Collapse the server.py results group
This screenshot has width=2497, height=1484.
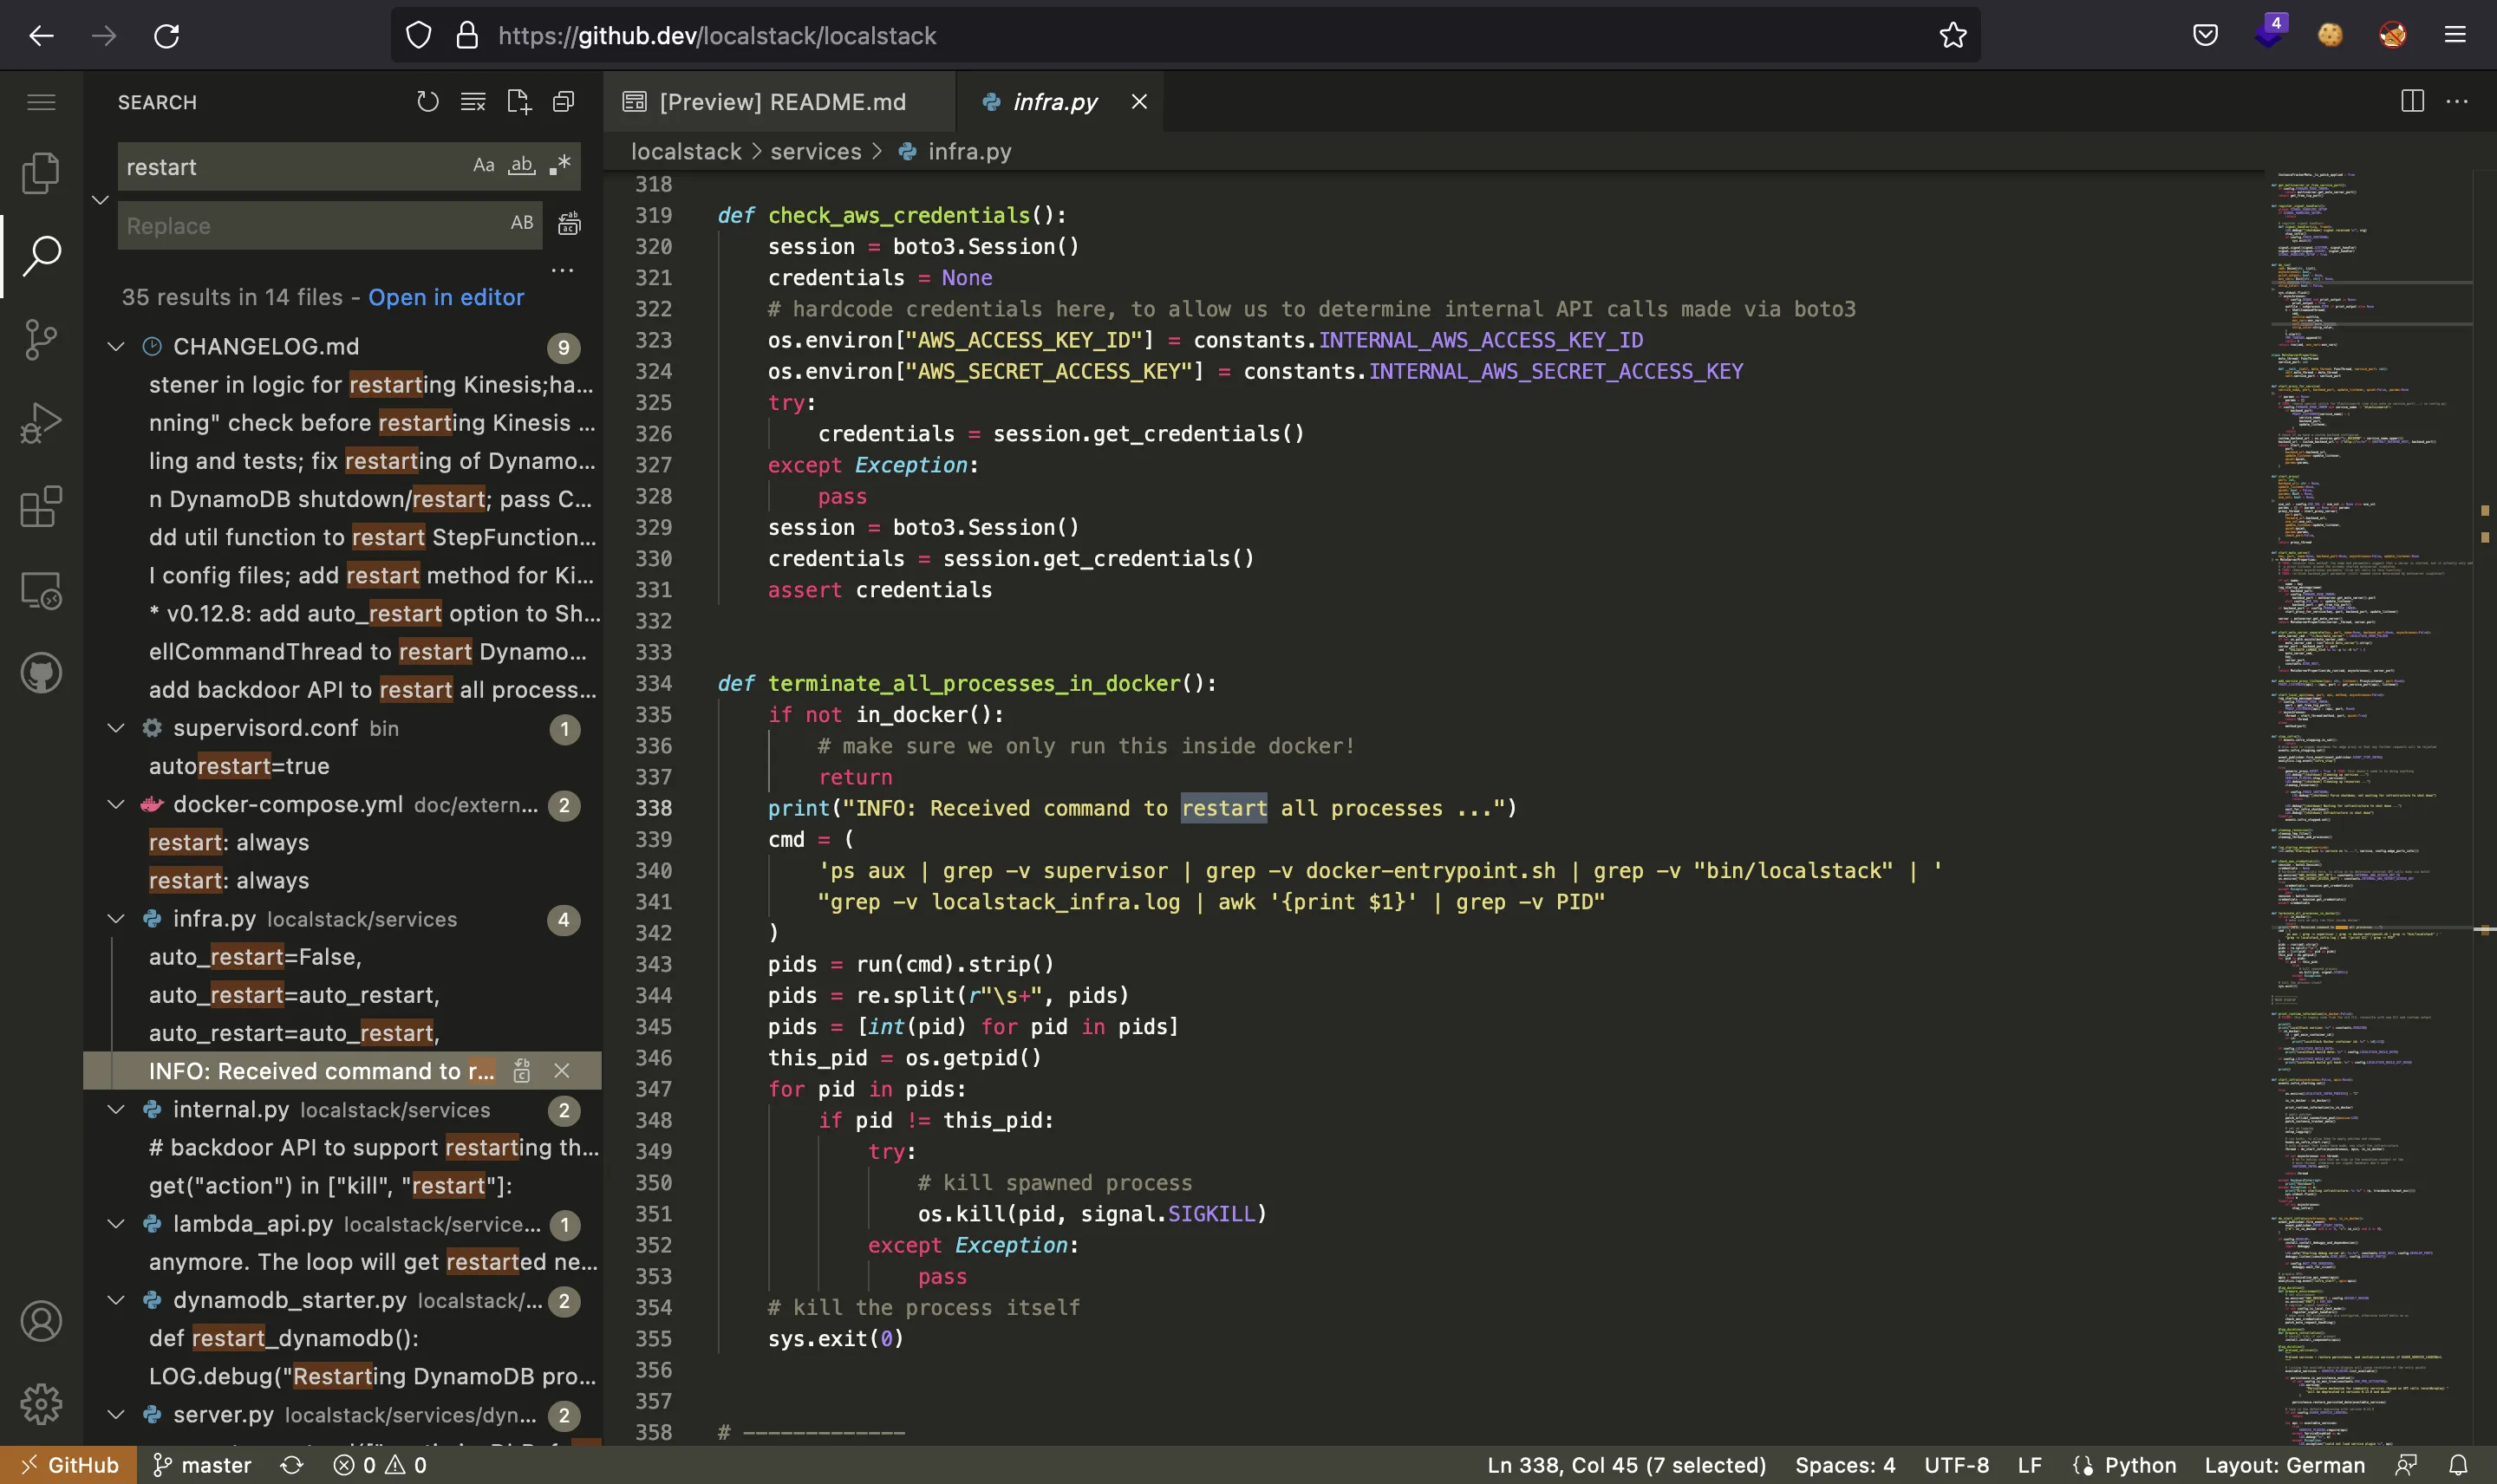click(116, 1415)
